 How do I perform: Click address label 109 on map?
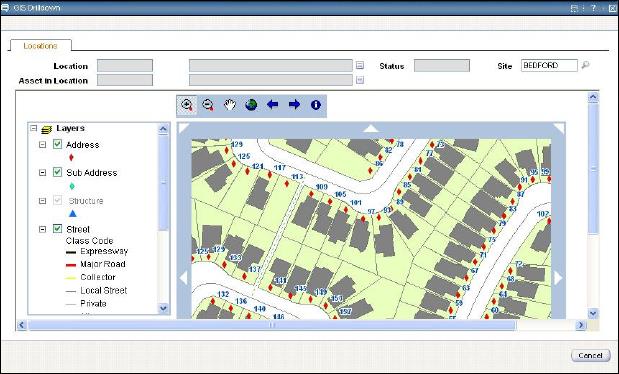pyautogui.click(x=322, y=187)
